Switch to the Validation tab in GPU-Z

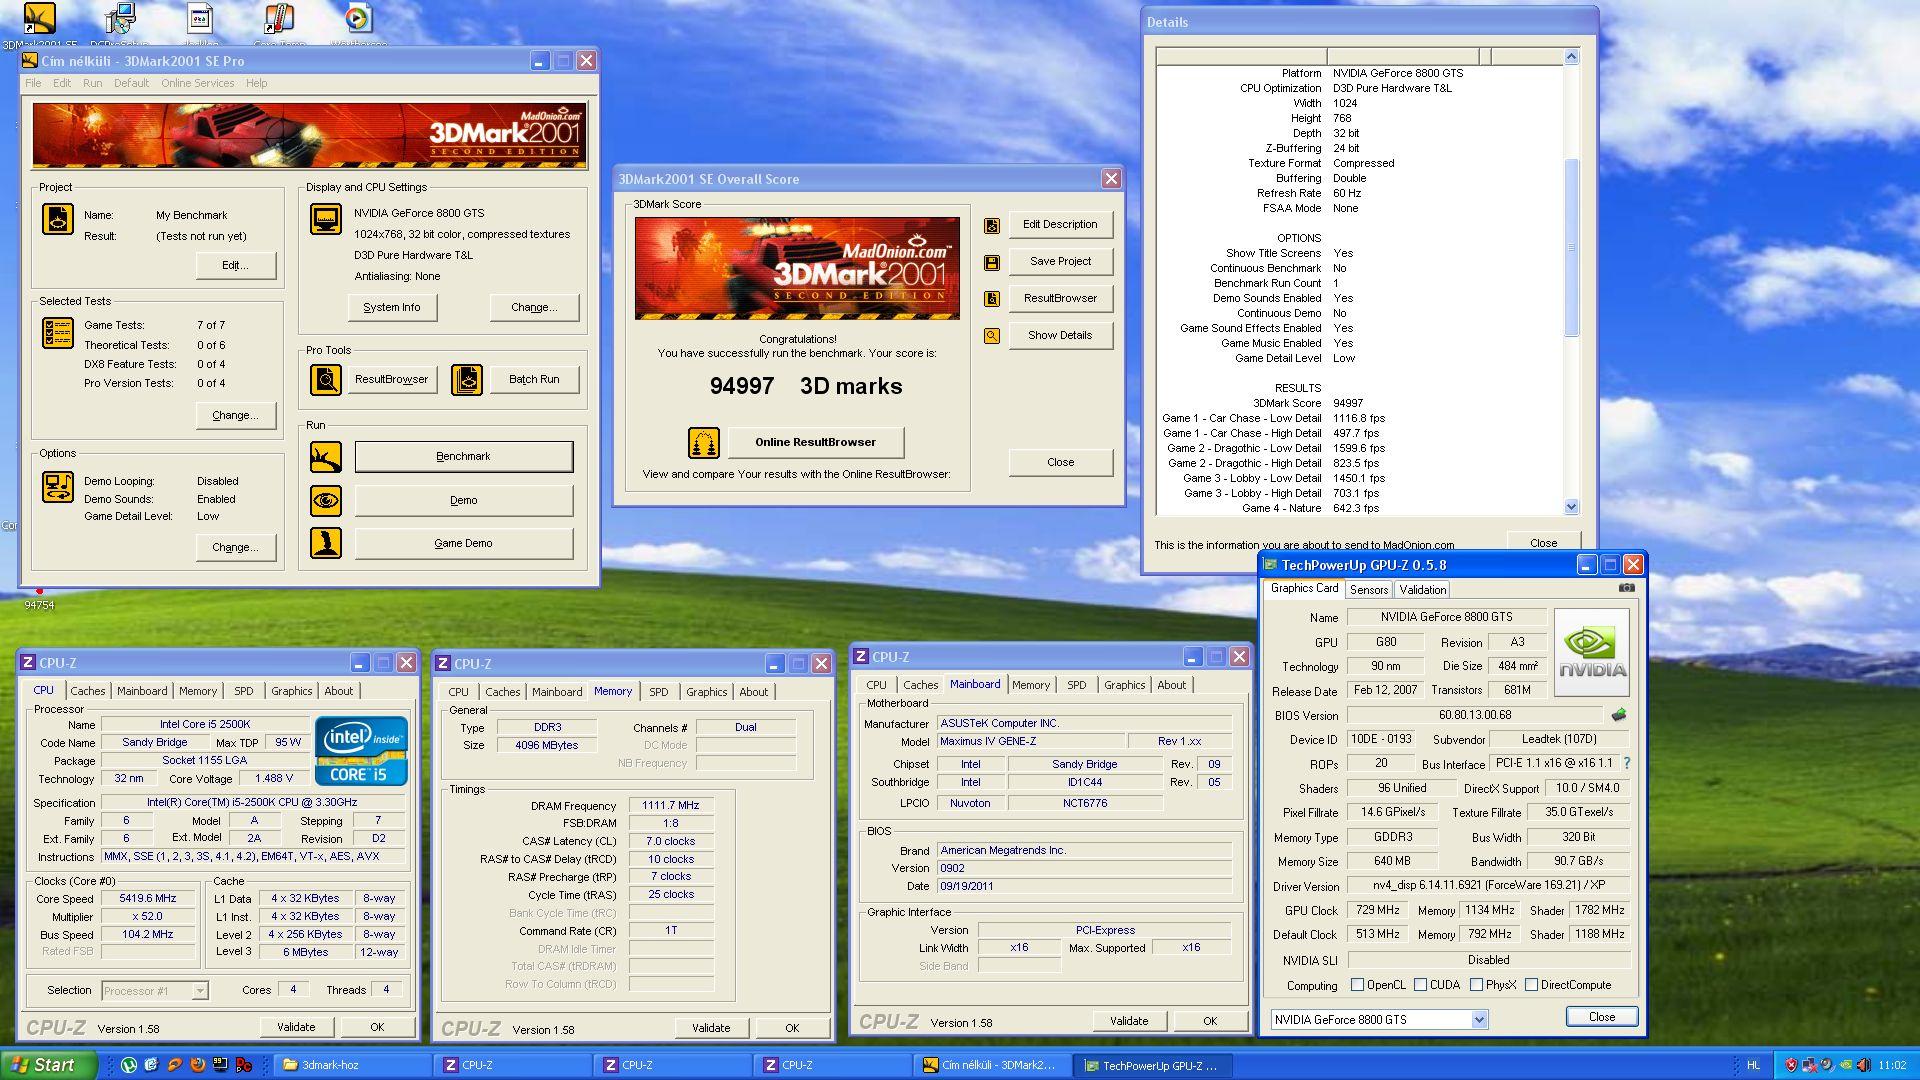tap(1422, 590)
